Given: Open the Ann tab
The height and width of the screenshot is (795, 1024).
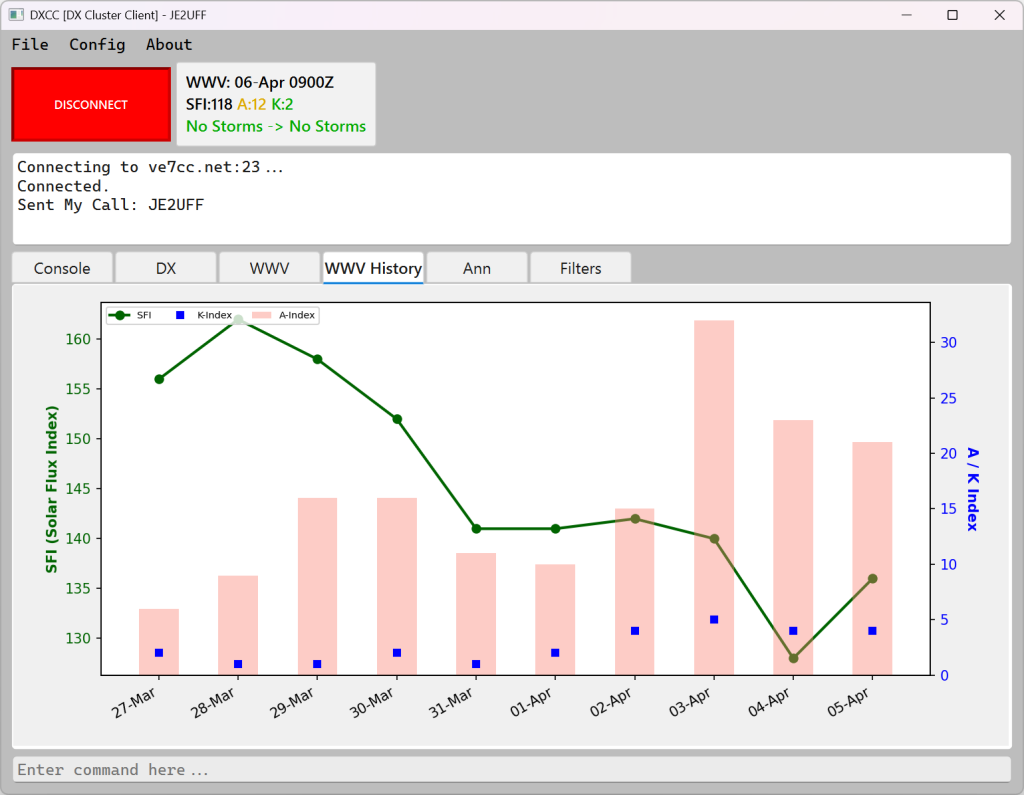Looking at the screenshot, I should click(477, 268).
